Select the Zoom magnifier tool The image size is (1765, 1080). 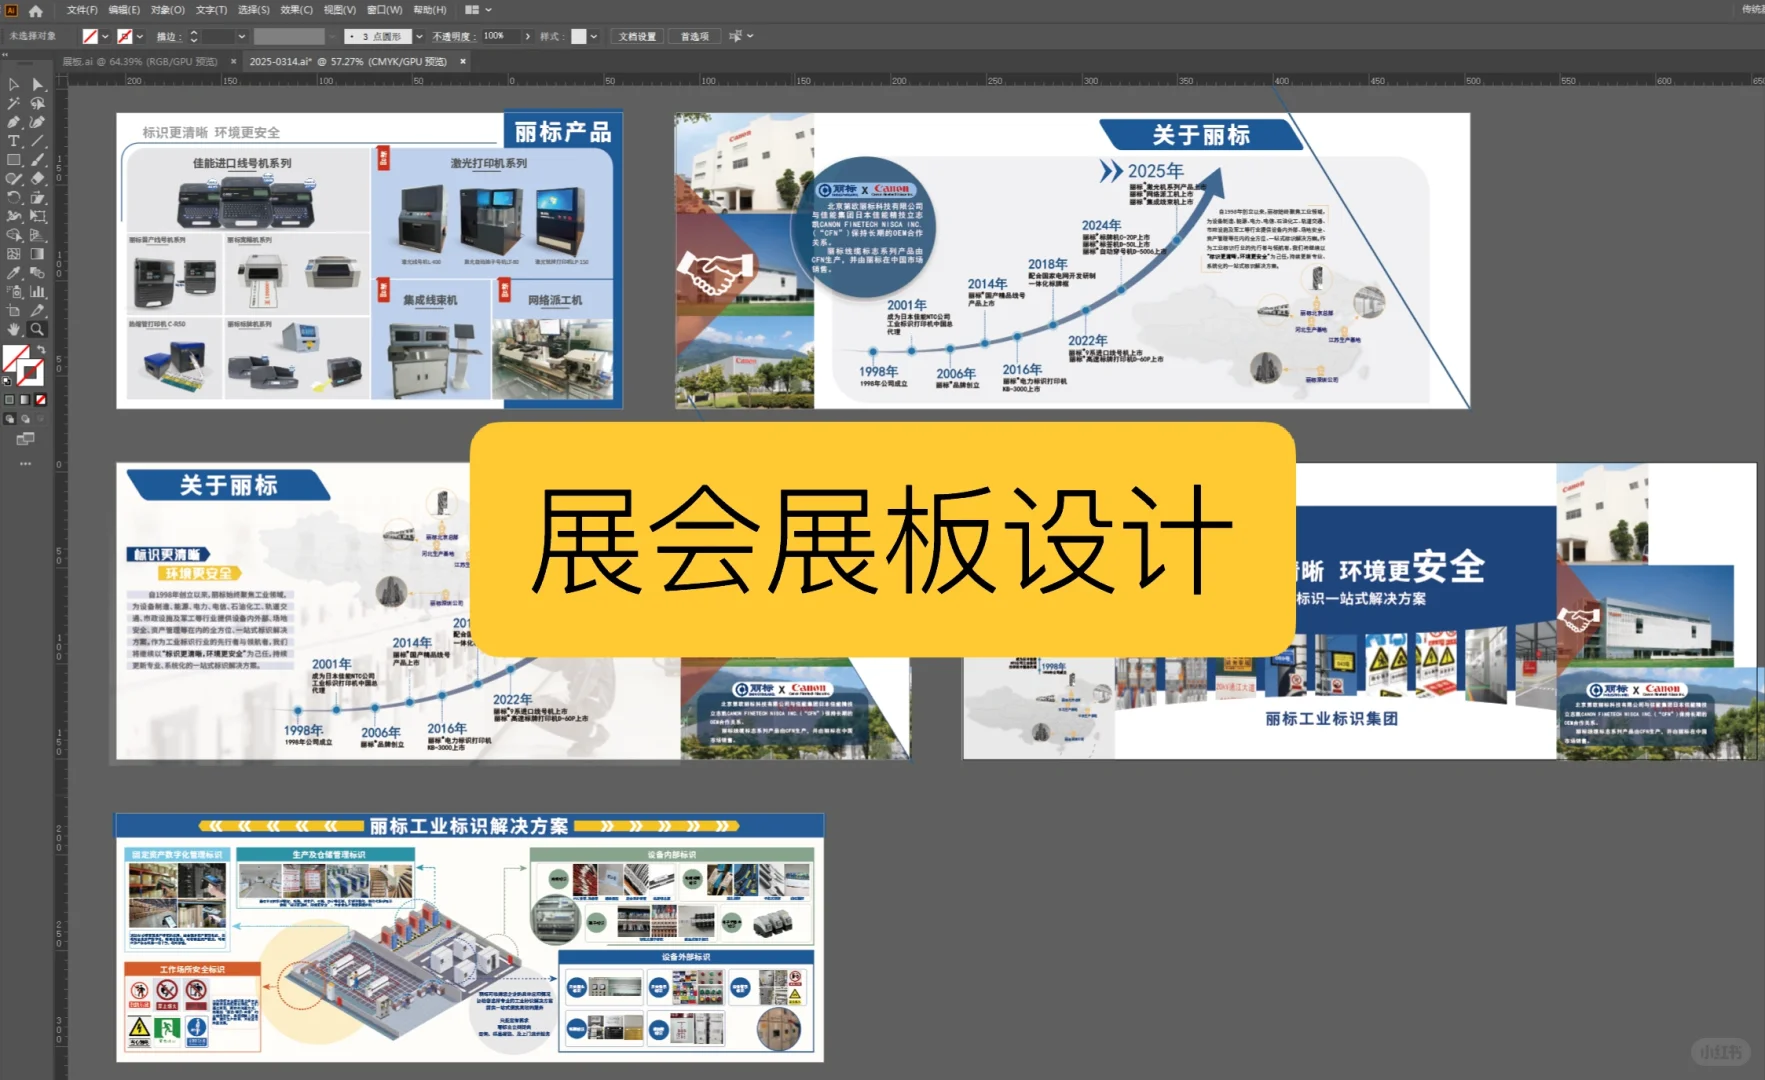pos(38,329)
